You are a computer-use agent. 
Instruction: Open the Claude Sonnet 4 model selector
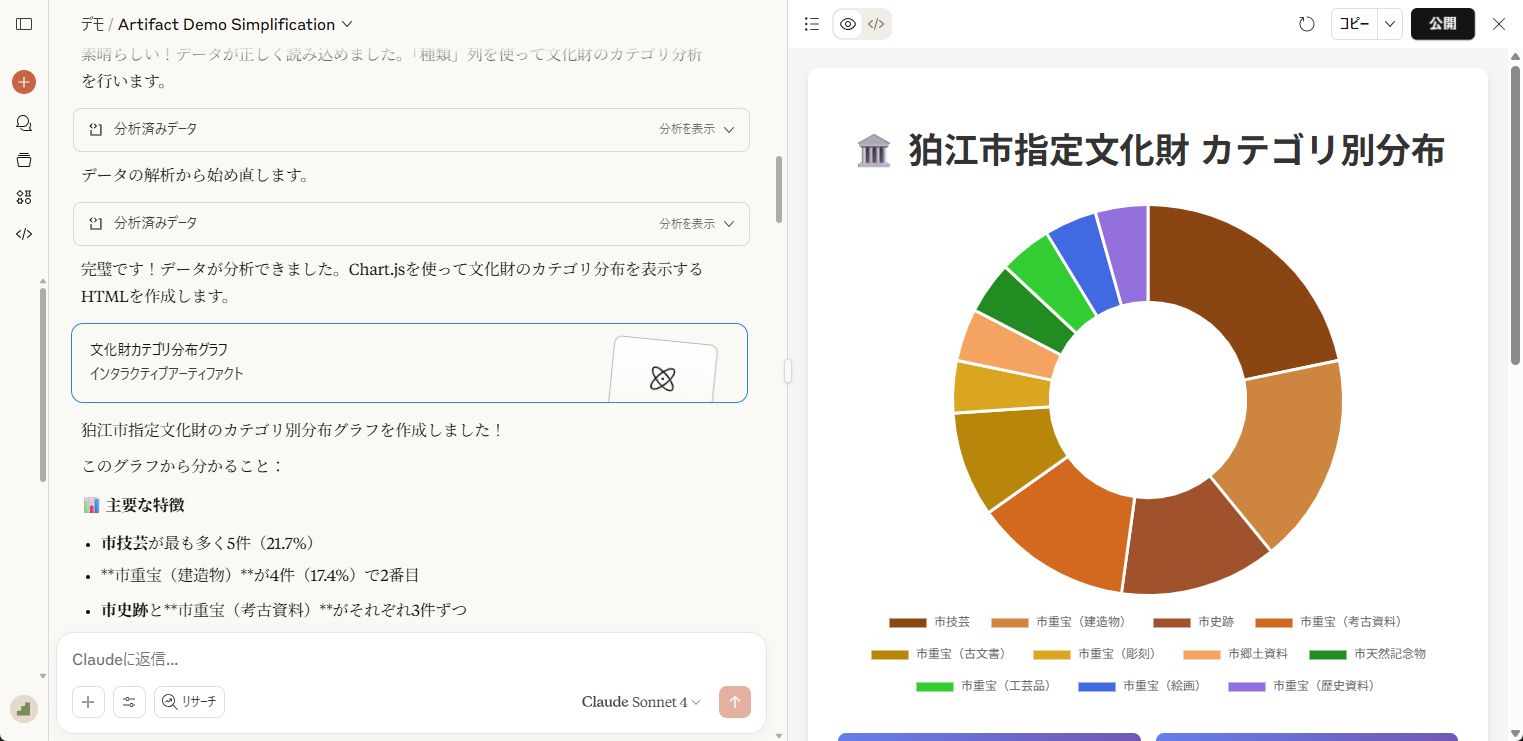(641, 702)
